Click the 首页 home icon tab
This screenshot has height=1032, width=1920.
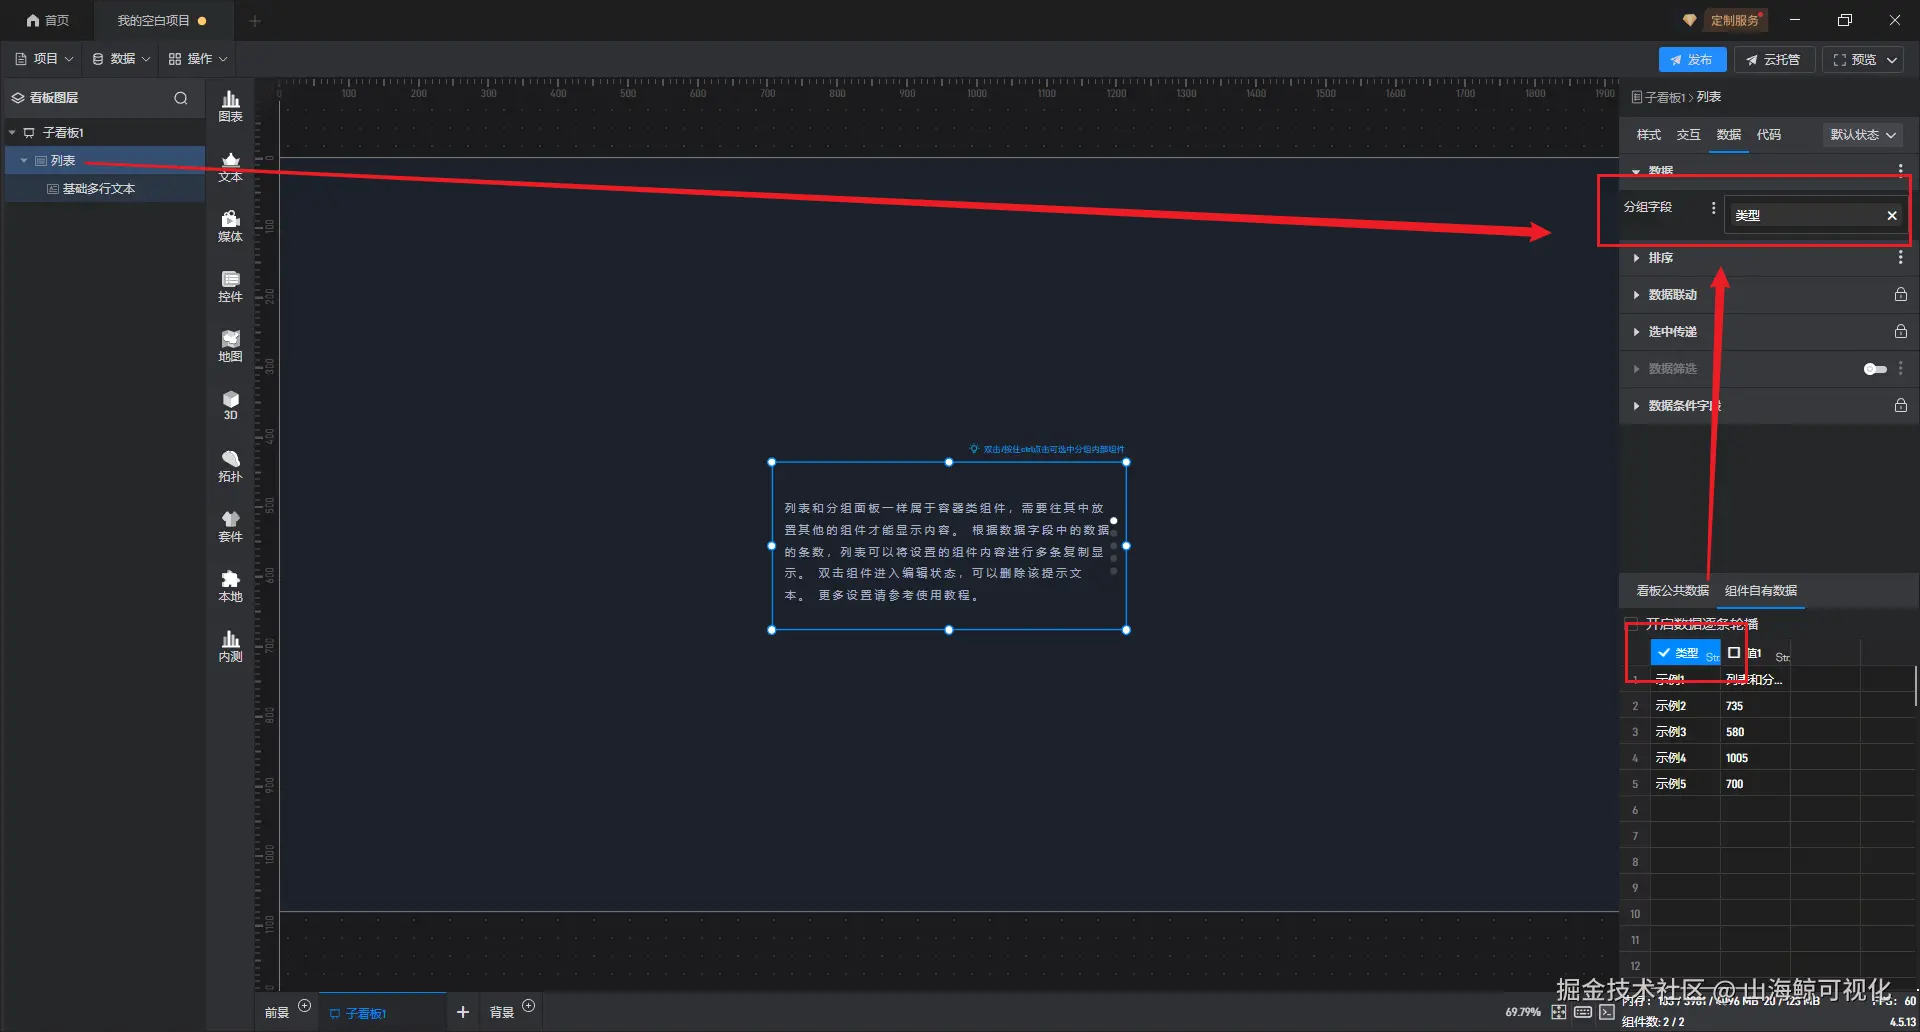coord(48,20)
